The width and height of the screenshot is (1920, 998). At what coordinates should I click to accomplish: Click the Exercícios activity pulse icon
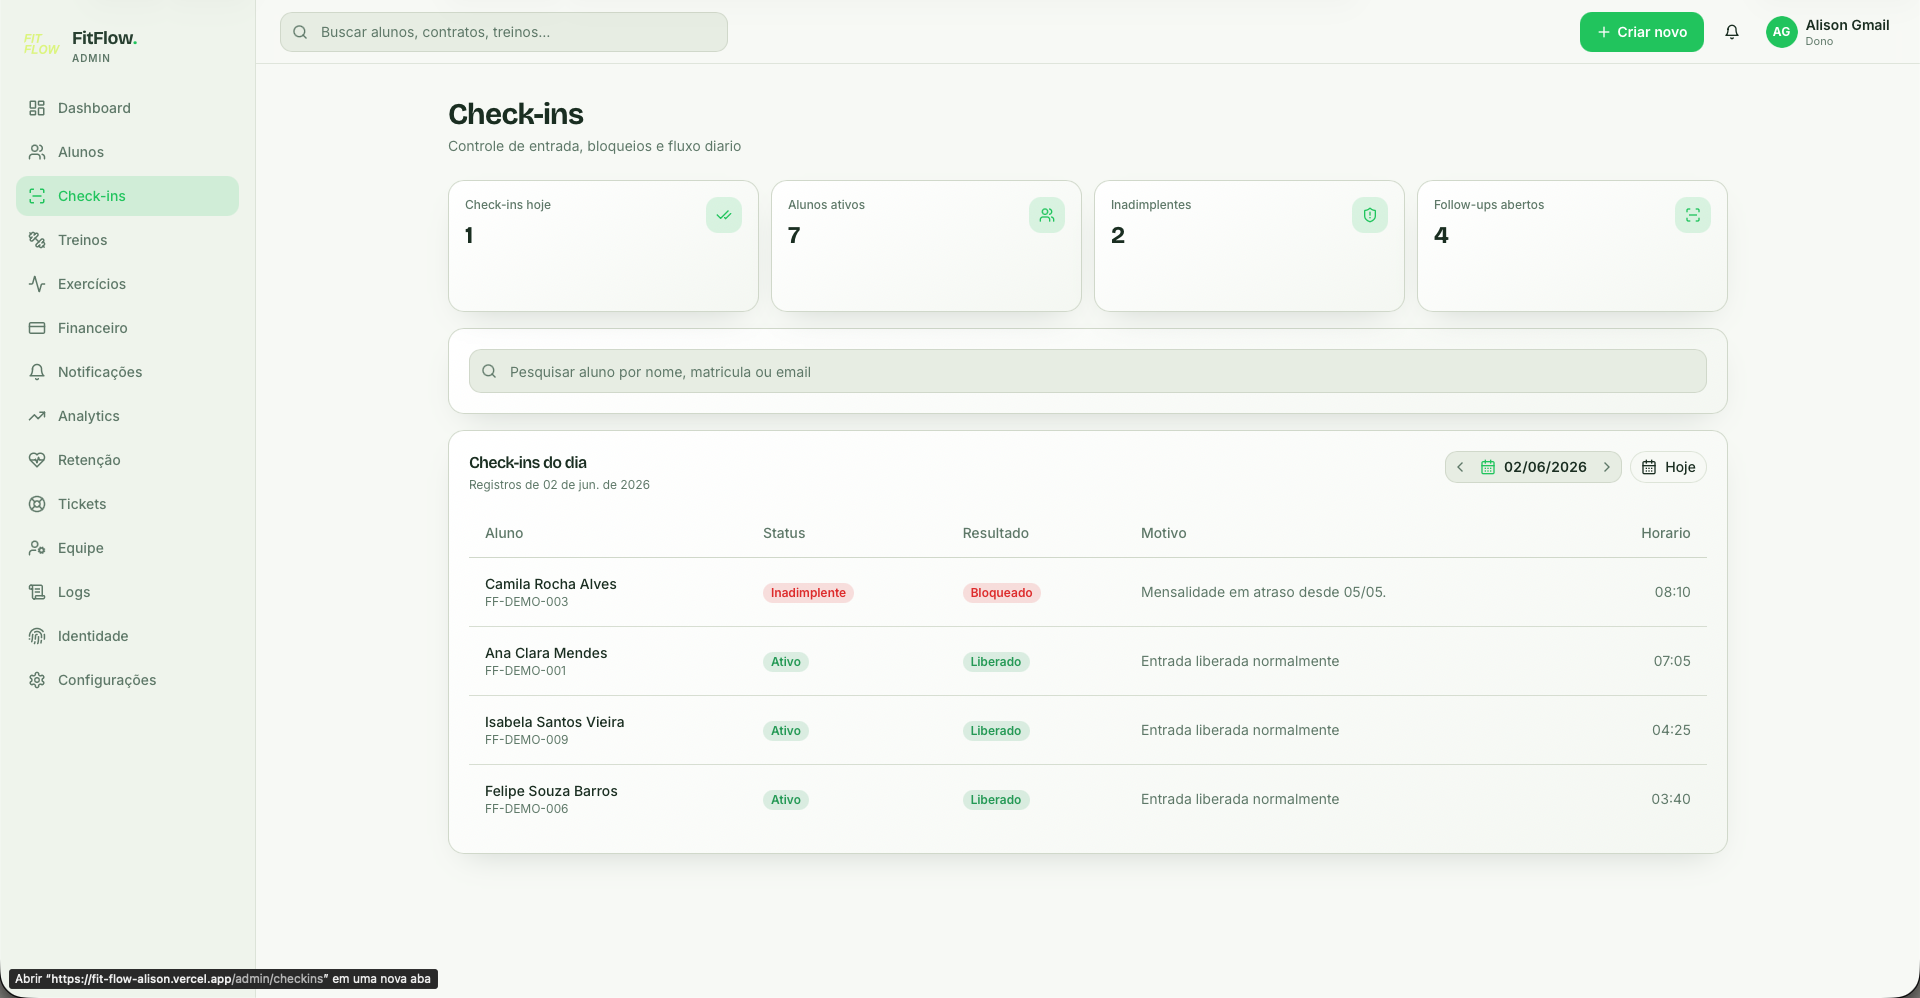click(x=37, y=284)
